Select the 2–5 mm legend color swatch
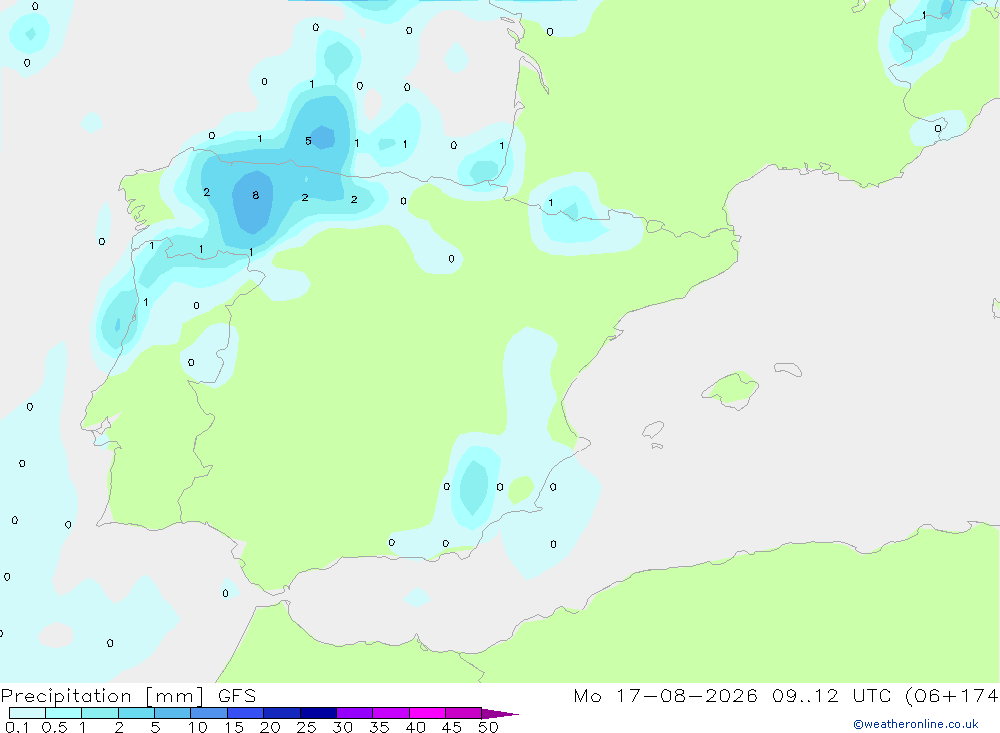The width and height of the screenshot is (1000, 733). click(x=136, y=713)
